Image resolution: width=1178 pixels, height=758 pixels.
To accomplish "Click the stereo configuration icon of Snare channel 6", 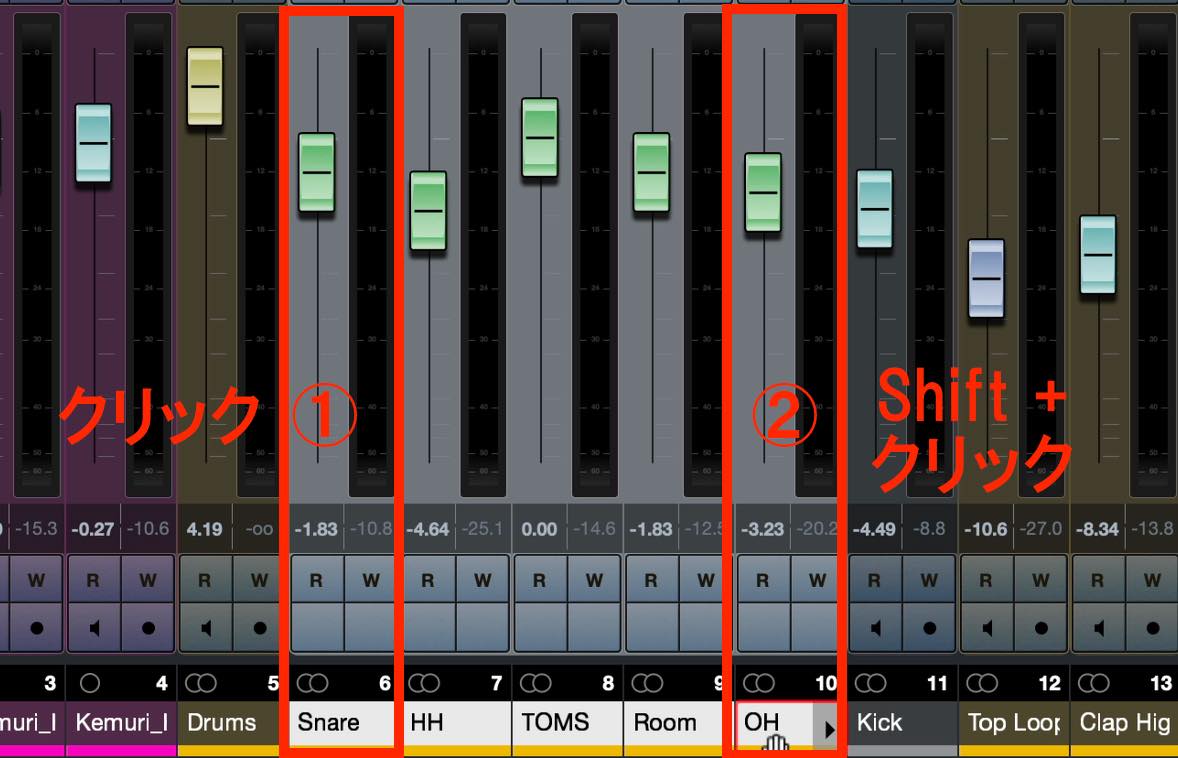I will point(313,683).
